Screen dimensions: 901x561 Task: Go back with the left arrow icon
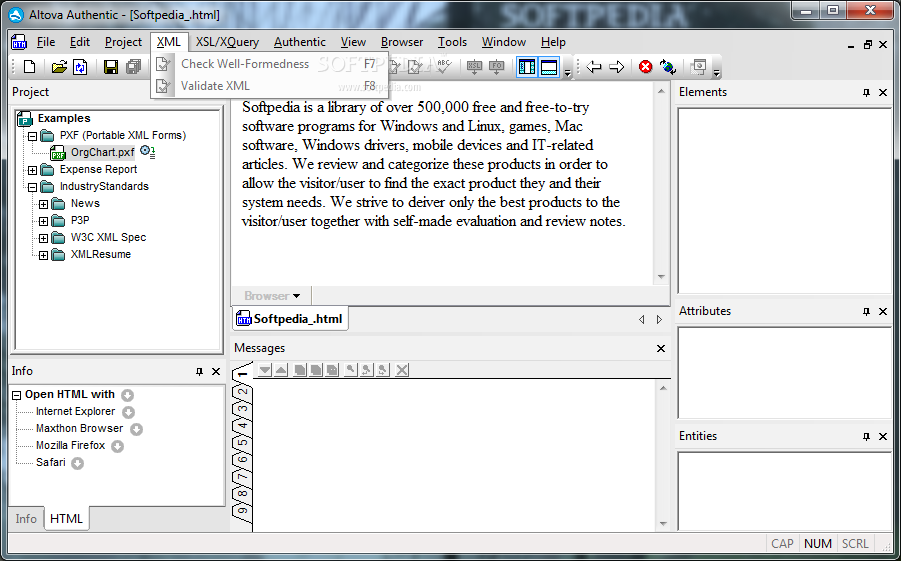pyautogui.click(x=594, y=67)
